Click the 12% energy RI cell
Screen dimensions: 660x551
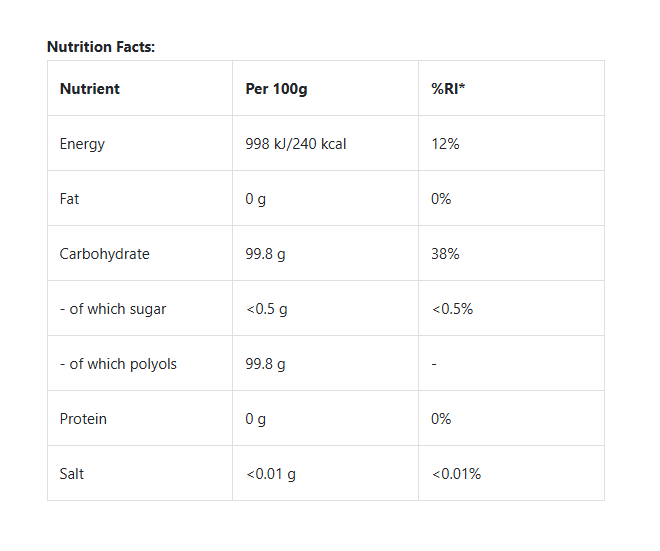pos(445,144)
